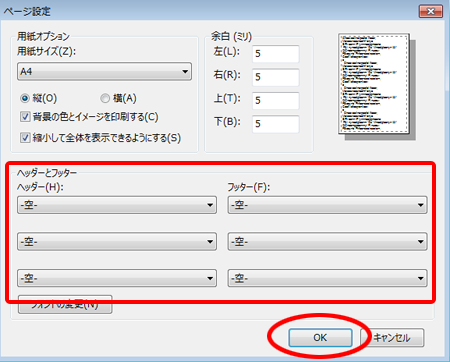The image size is (450, 362).
Task: Close the ページ設定 dialog with the X button
Action: tap(431, 11)
